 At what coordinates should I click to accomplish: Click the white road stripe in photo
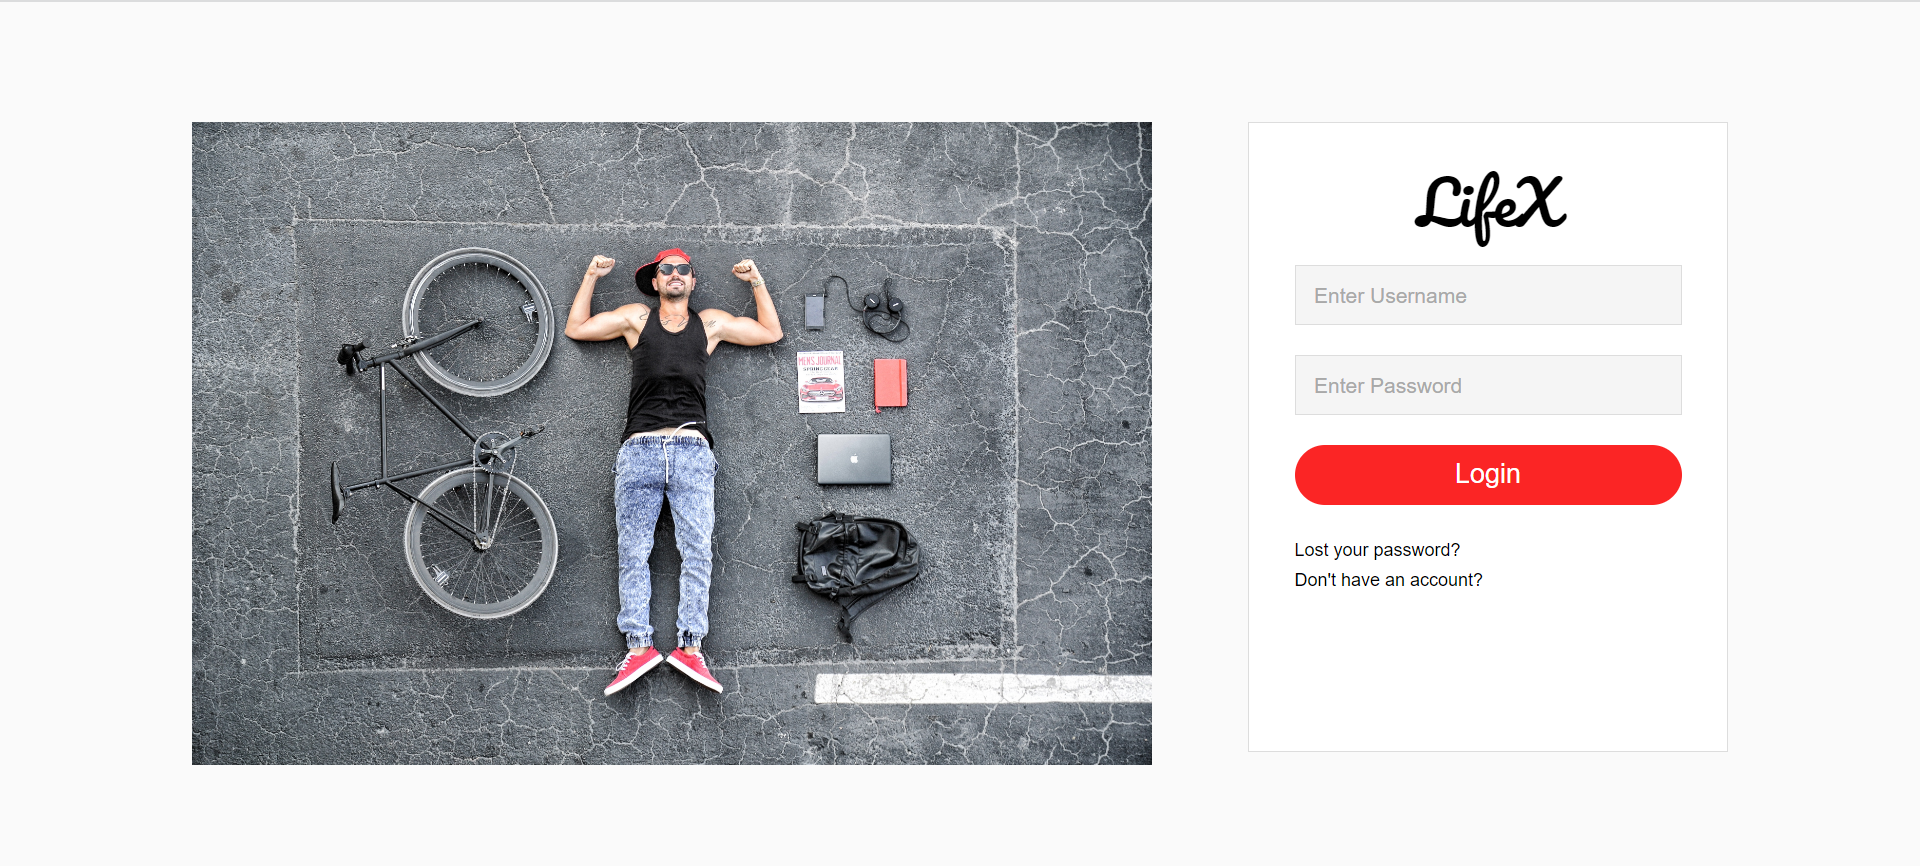[x=983, y=688]
